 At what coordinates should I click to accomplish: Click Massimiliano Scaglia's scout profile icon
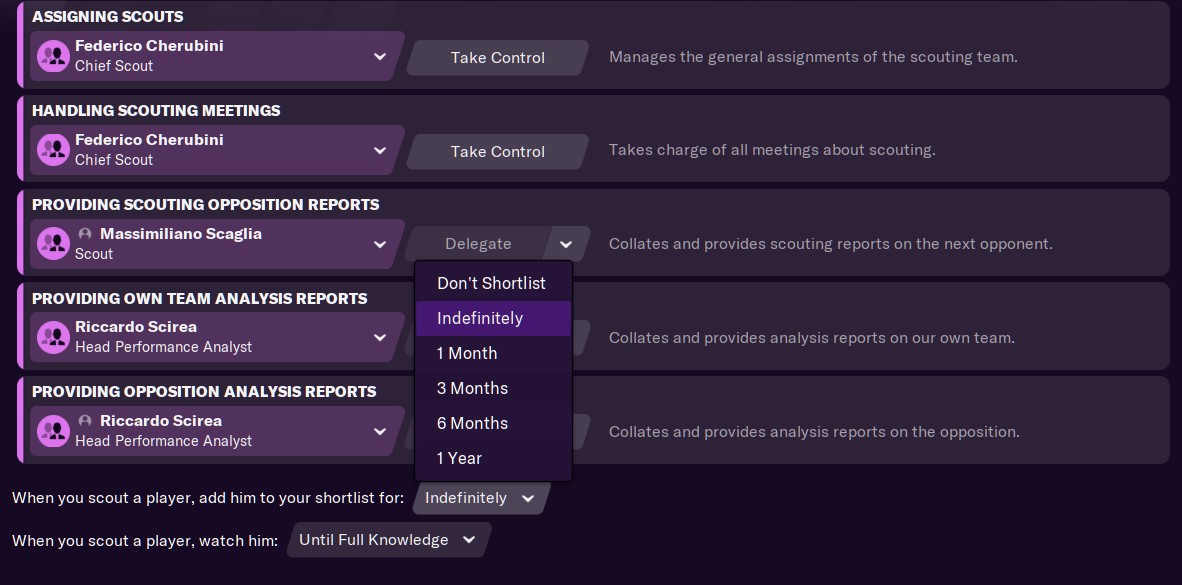pyautogui.click(x=54, y=243)
